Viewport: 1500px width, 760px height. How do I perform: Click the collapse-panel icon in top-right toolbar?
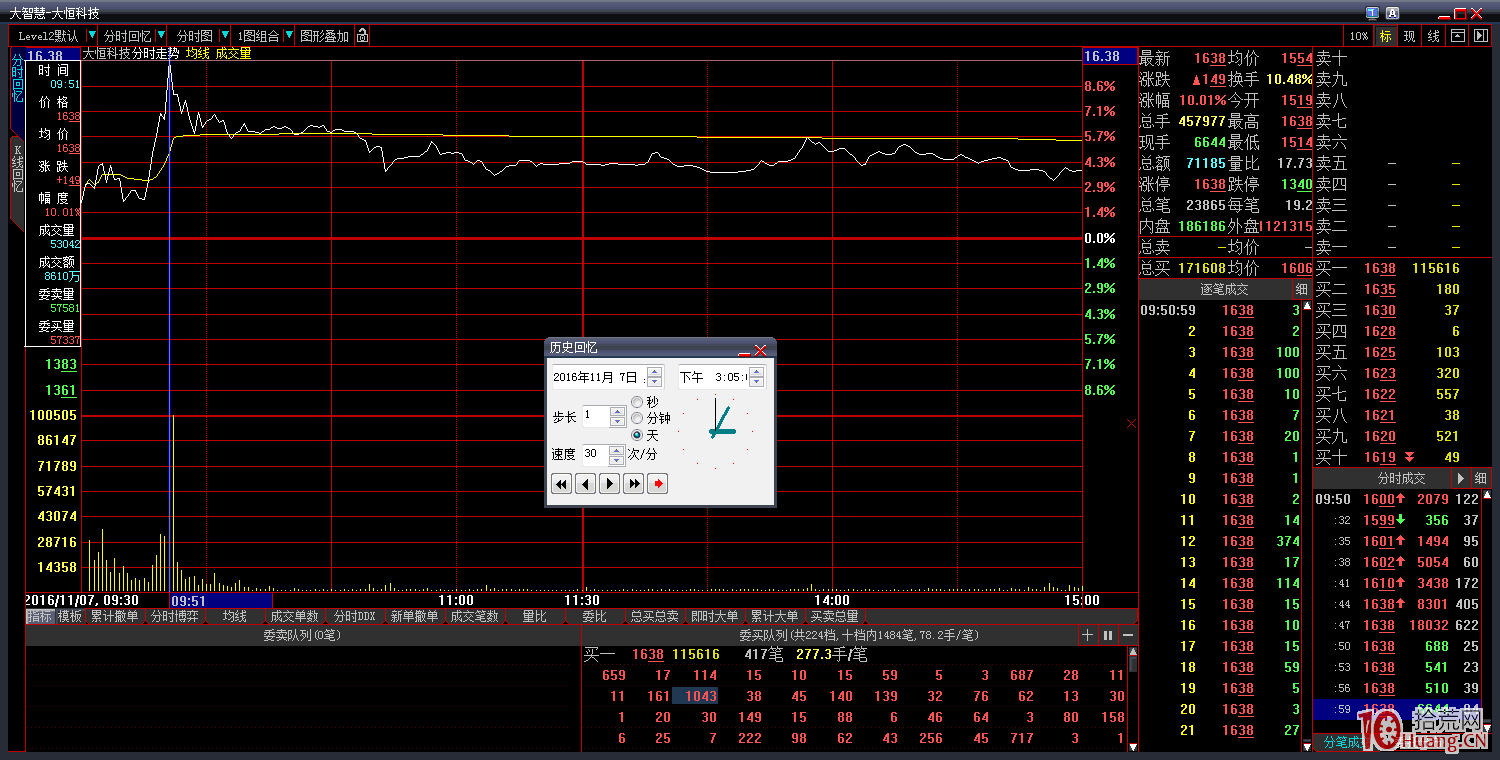click(1458, 36)
